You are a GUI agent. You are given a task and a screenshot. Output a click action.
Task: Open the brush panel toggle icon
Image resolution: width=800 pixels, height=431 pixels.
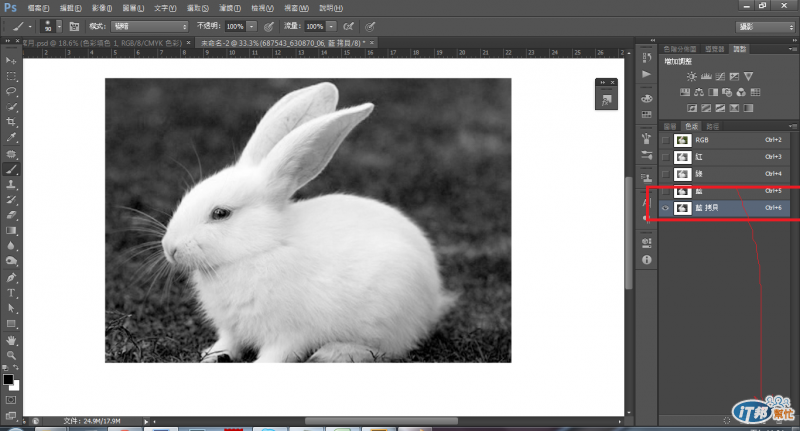click(73, 25)
